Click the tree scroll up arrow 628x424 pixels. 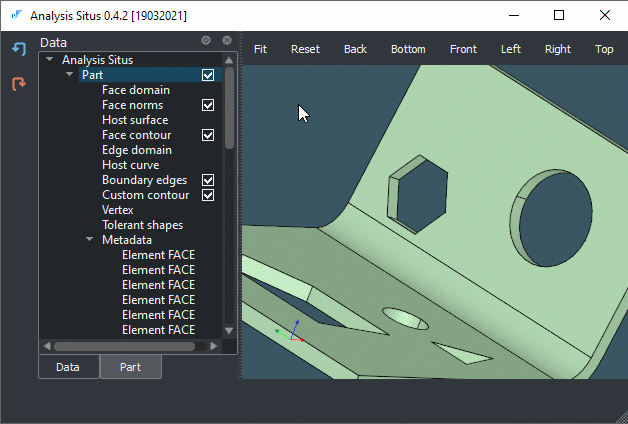[x=229, y=60]
